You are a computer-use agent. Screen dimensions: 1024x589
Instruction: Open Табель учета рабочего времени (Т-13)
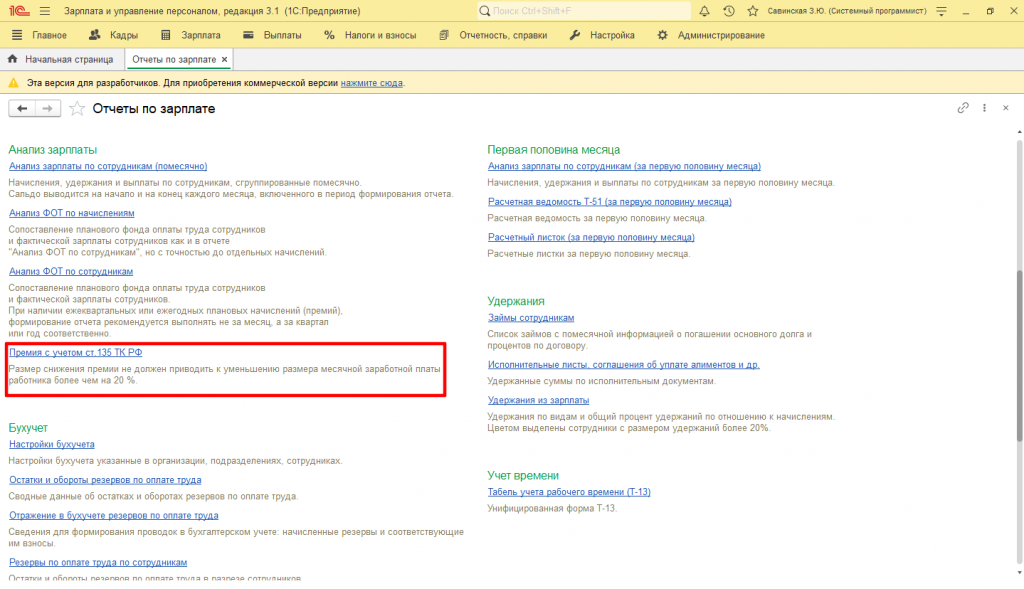click(569, 492)
